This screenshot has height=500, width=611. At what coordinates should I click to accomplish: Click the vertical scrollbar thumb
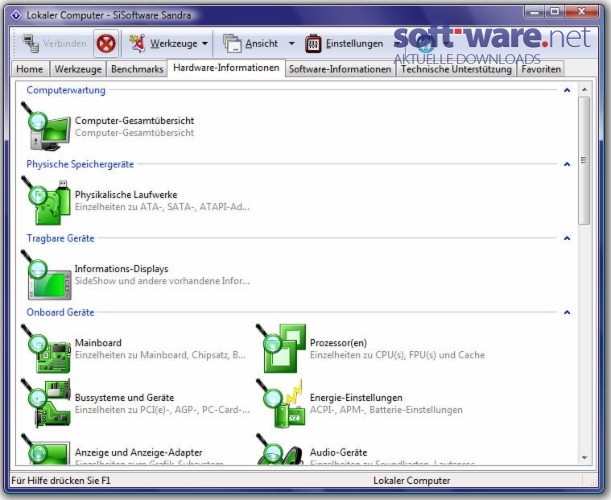point(584,161)
